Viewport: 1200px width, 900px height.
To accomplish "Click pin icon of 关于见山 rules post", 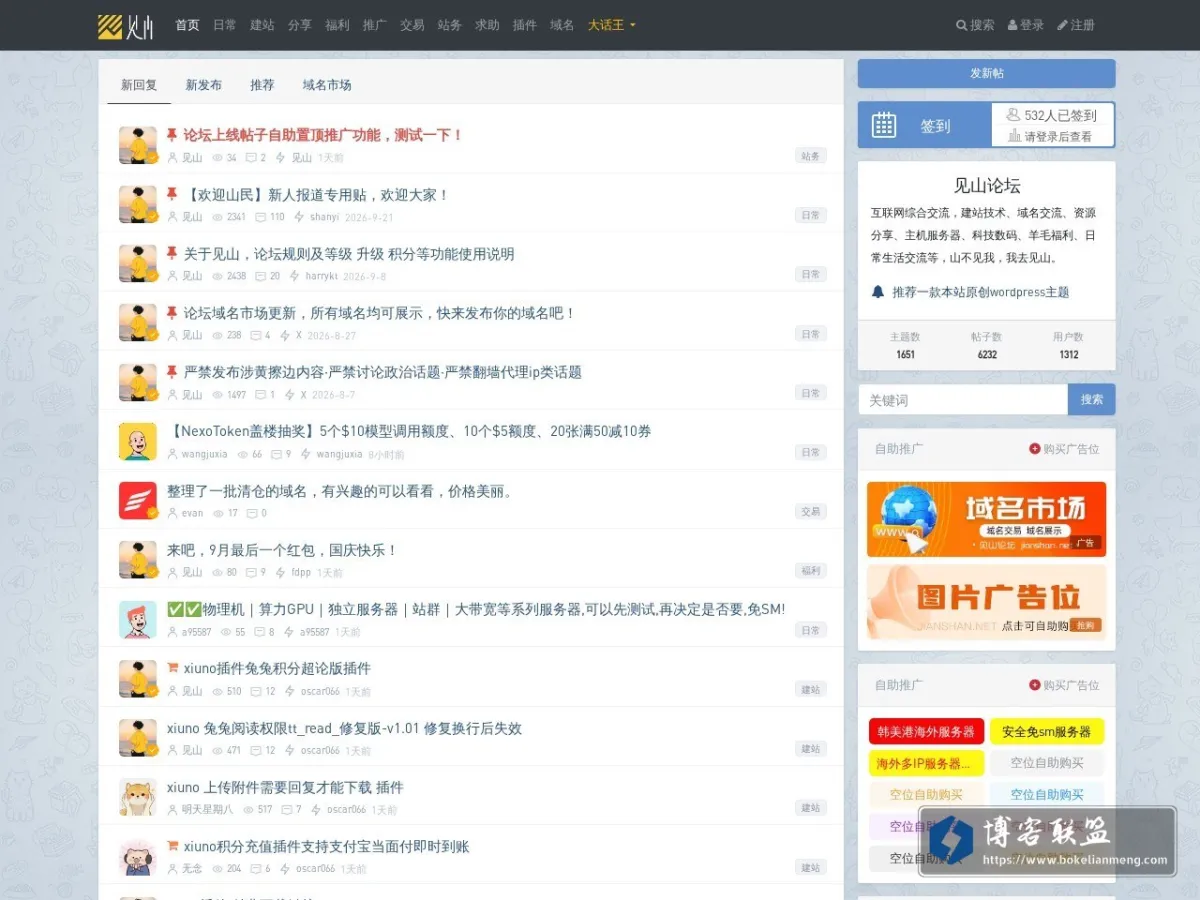I will coord(172,254).
